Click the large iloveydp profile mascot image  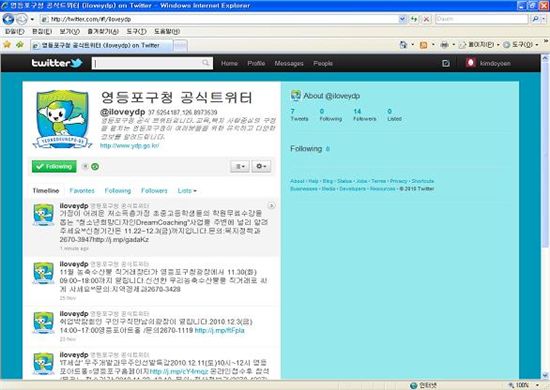[62, 119]
